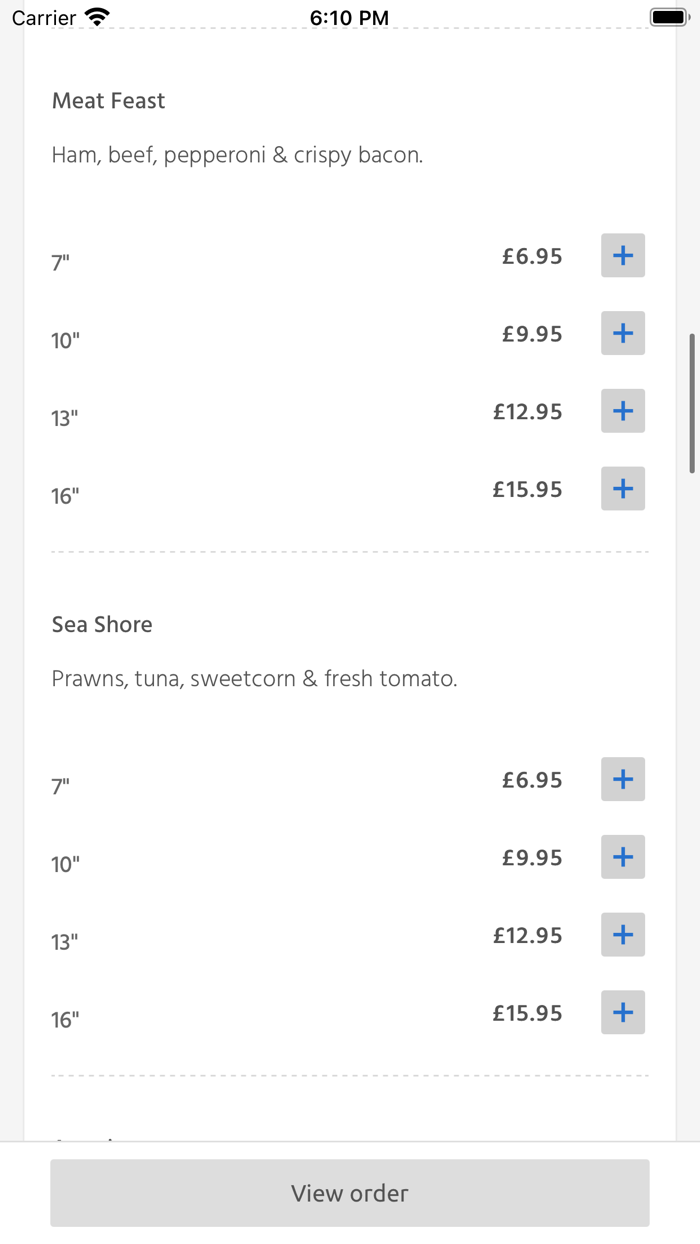Select the £12.95 Sea Shore price

[527, 936]
